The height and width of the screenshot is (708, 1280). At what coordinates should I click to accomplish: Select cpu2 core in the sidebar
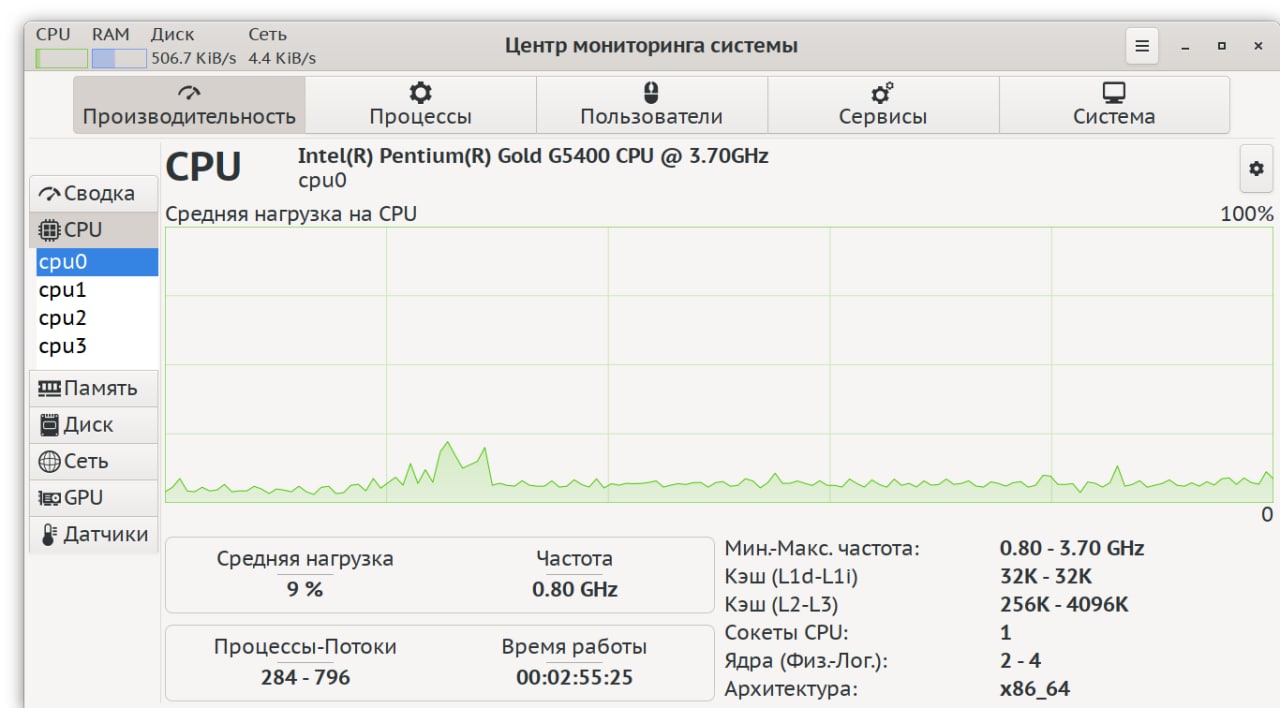pyautogui.click(x=63, y=318)
